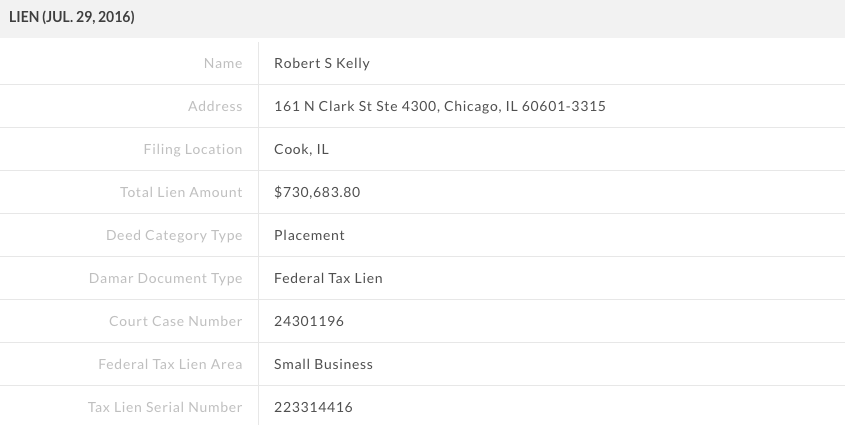Viewport: 845px width, 425px height.
Task: Select the name Robert S Kelly
Action: point(322,63)
